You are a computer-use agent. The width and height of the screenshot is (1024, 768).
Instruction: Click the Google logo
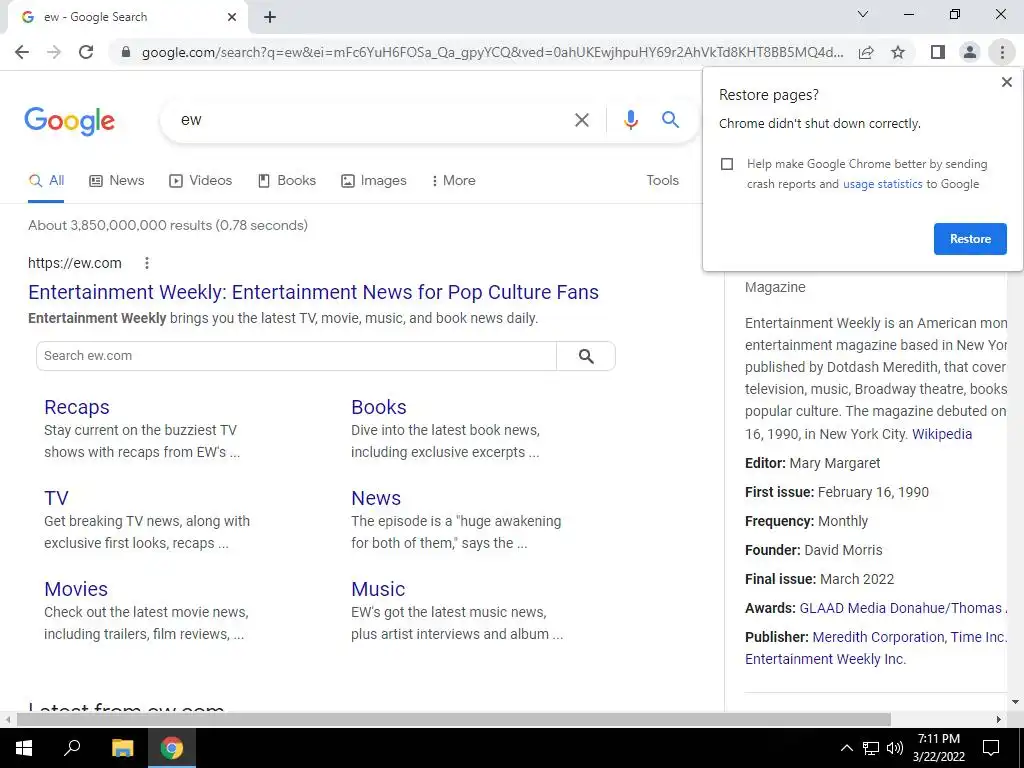69,121
